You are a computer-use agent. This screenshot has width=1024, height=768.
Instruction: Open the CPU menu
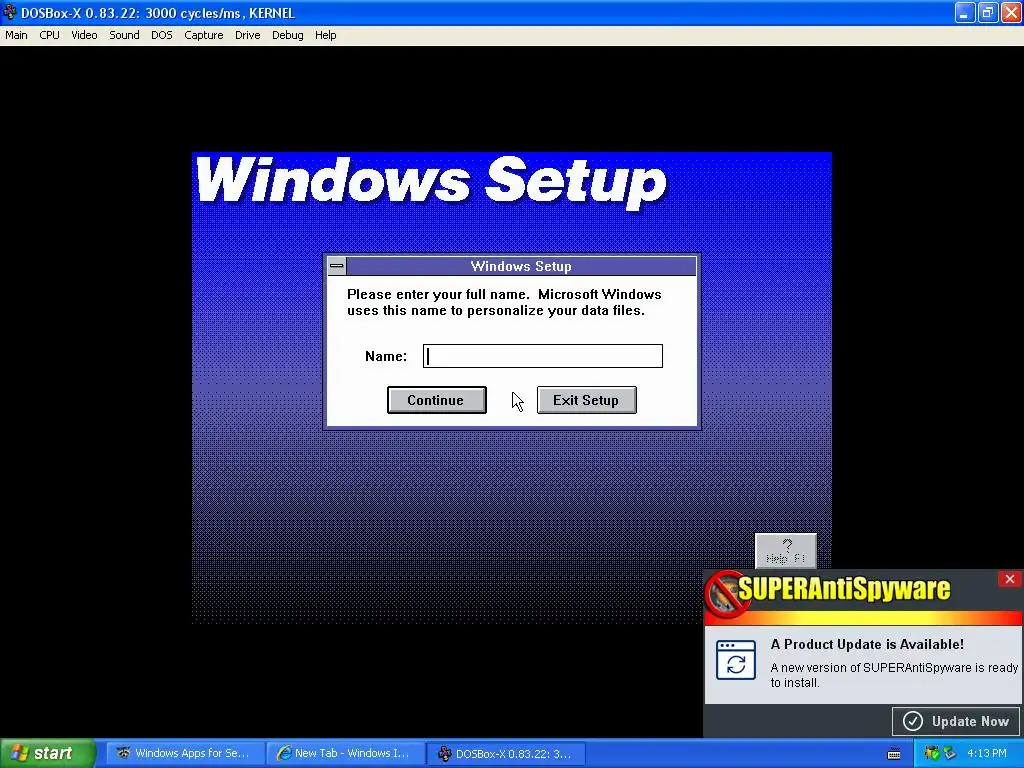point(49,35)
